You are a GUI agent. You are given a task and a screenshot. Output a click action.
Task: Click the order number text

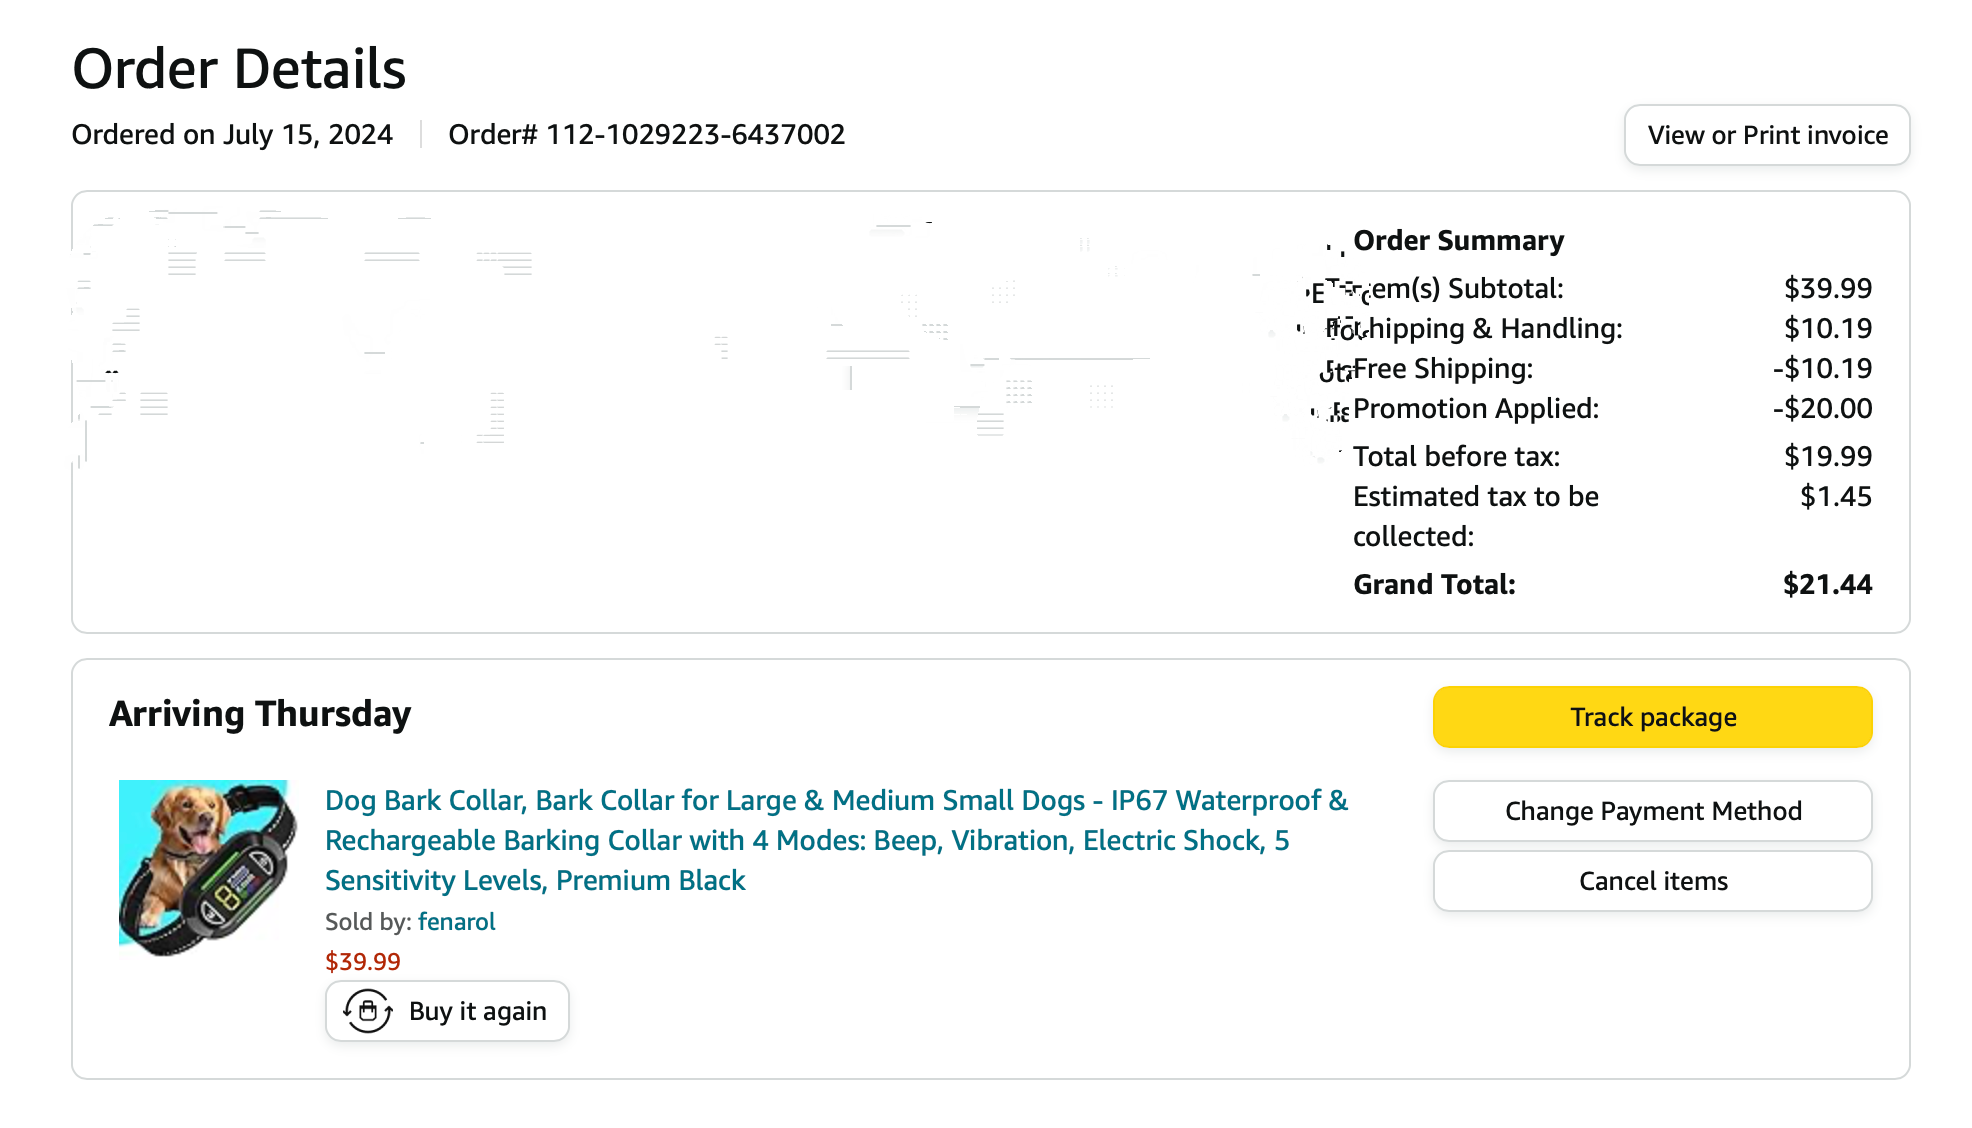[x=646, y=134]
